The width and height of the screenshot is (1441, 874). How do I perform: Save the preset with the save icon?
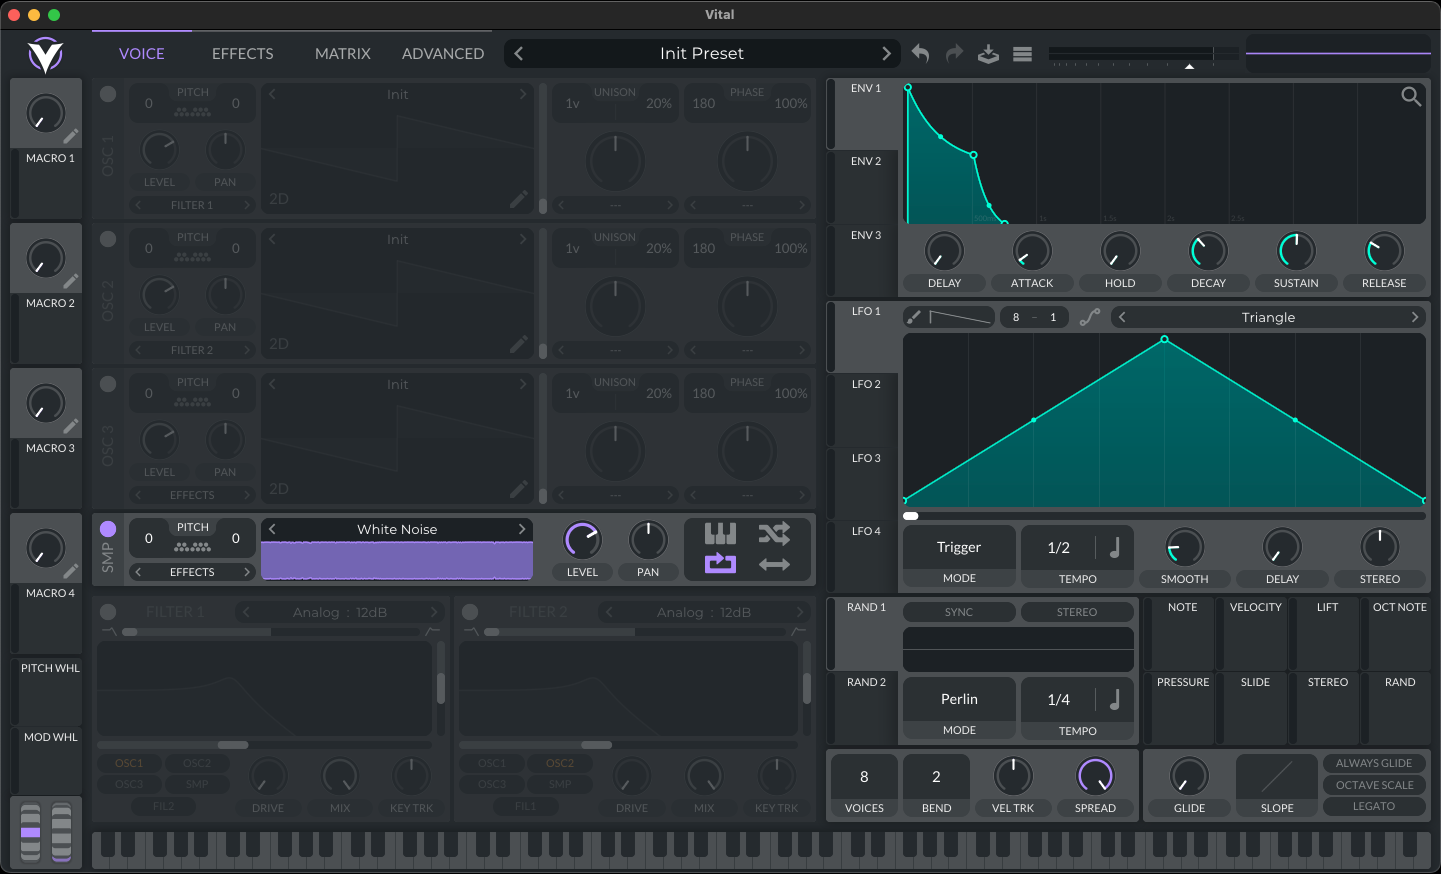(988, 54)
